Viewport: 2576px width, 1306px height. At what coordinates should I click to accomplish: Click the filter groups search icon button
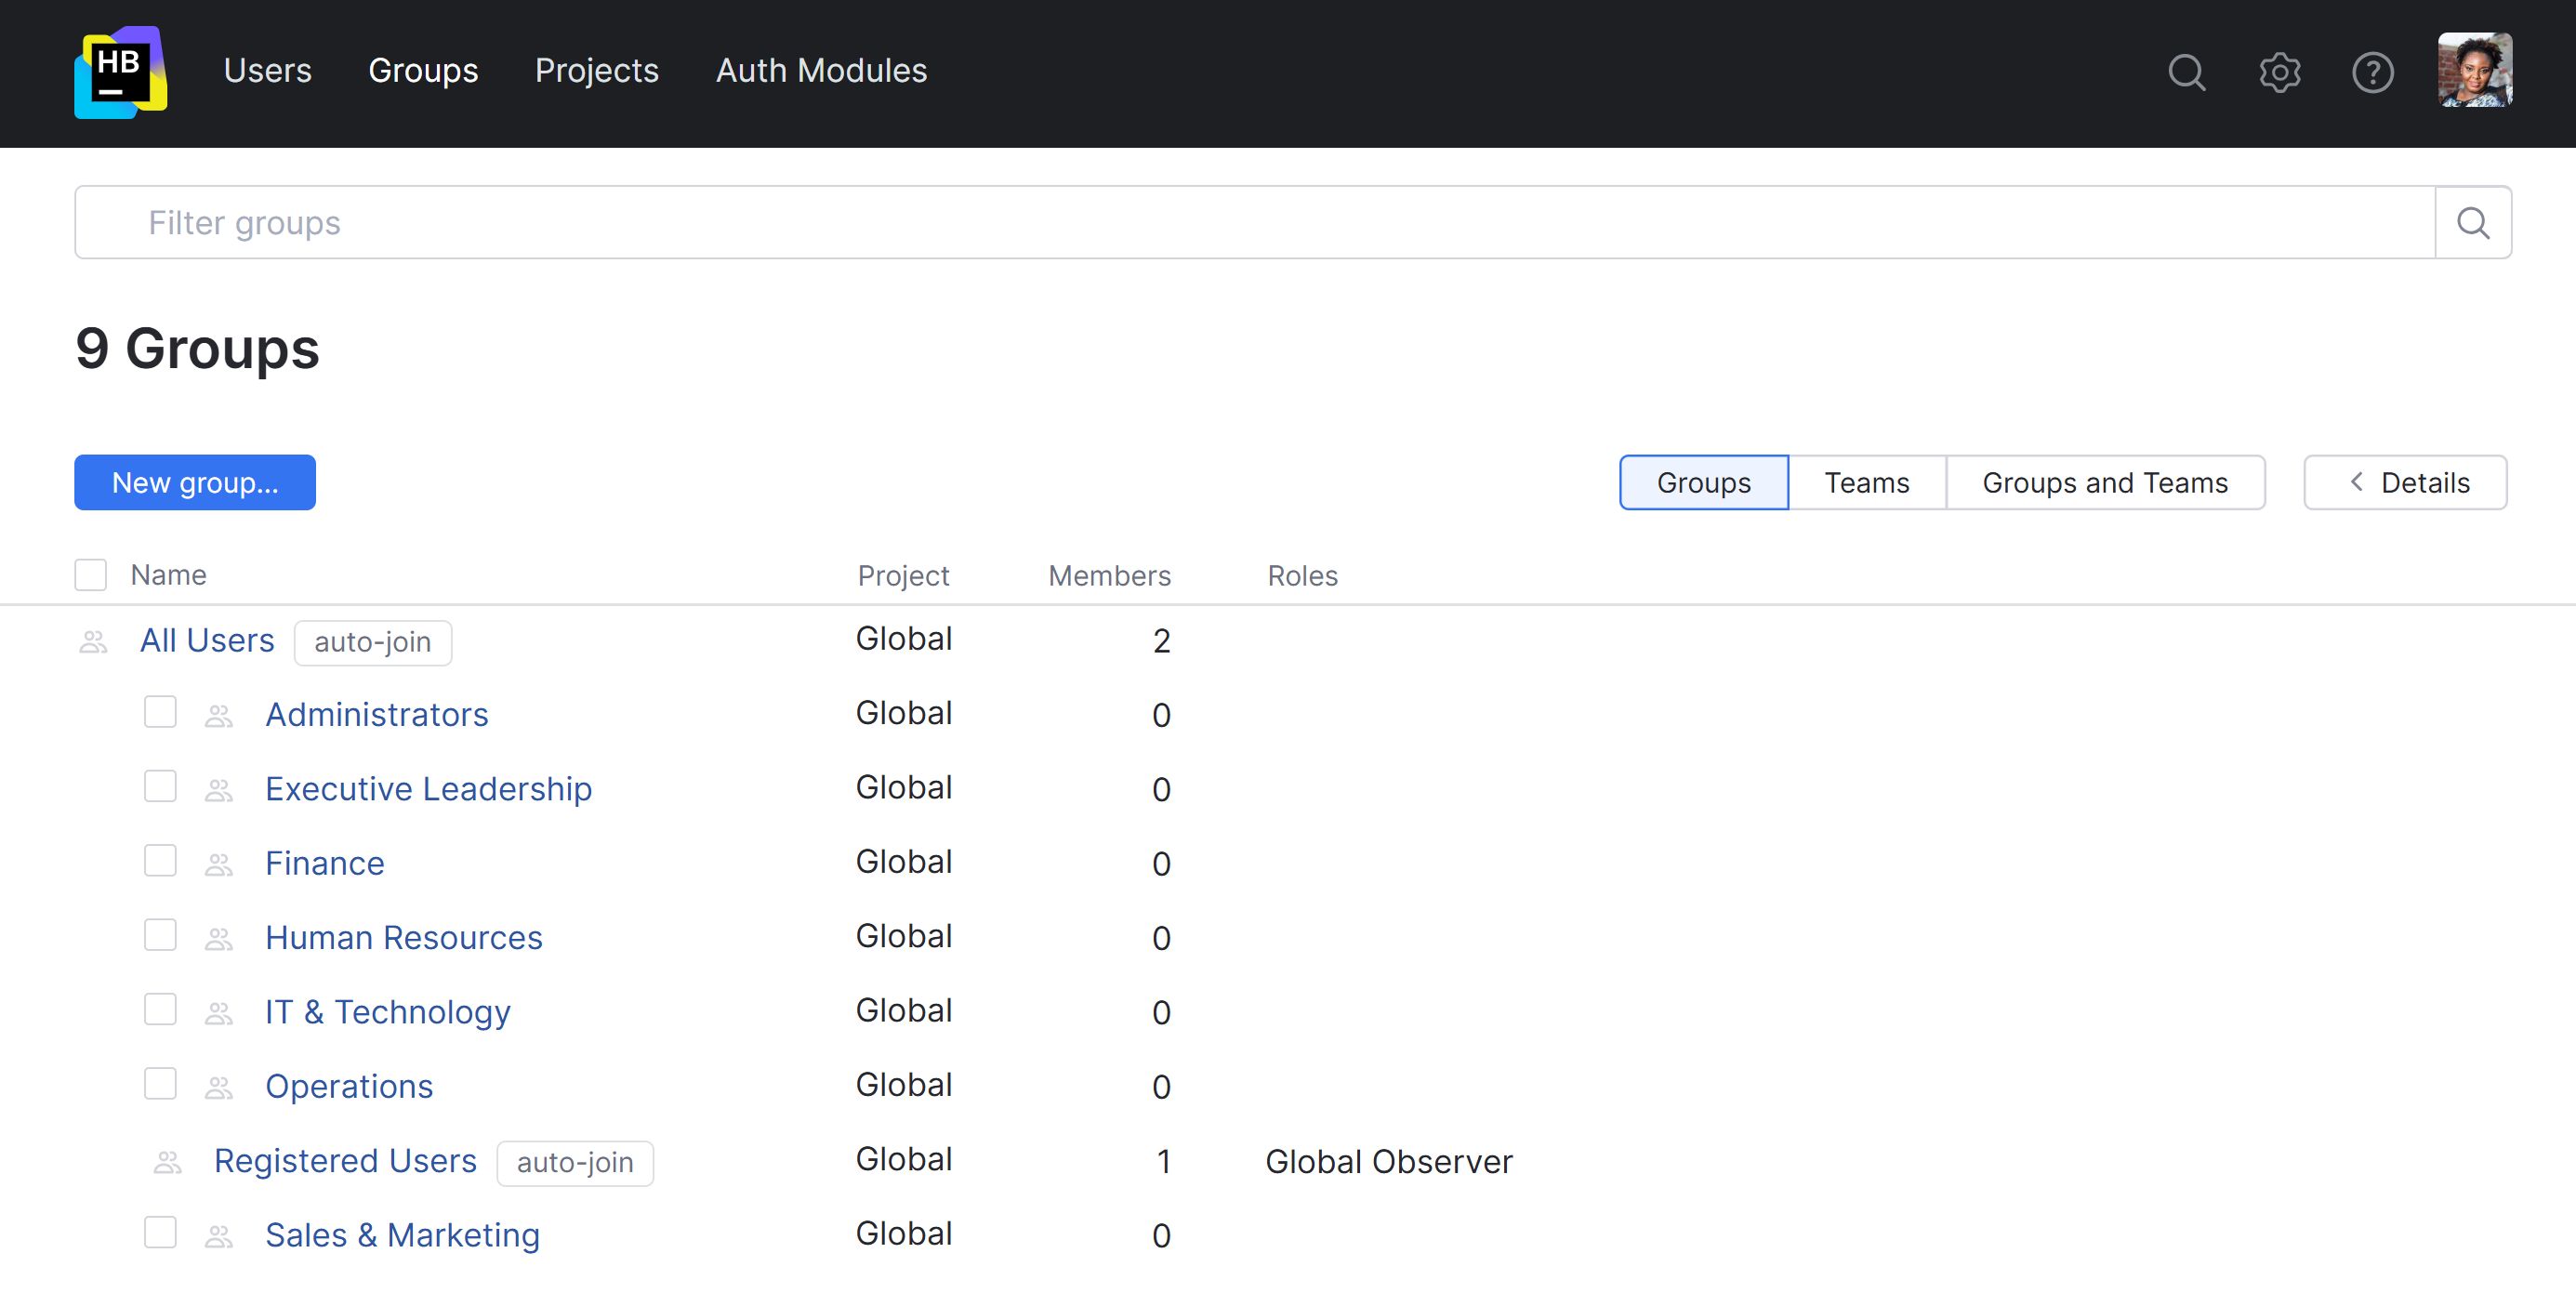(x=2472, y=222)
